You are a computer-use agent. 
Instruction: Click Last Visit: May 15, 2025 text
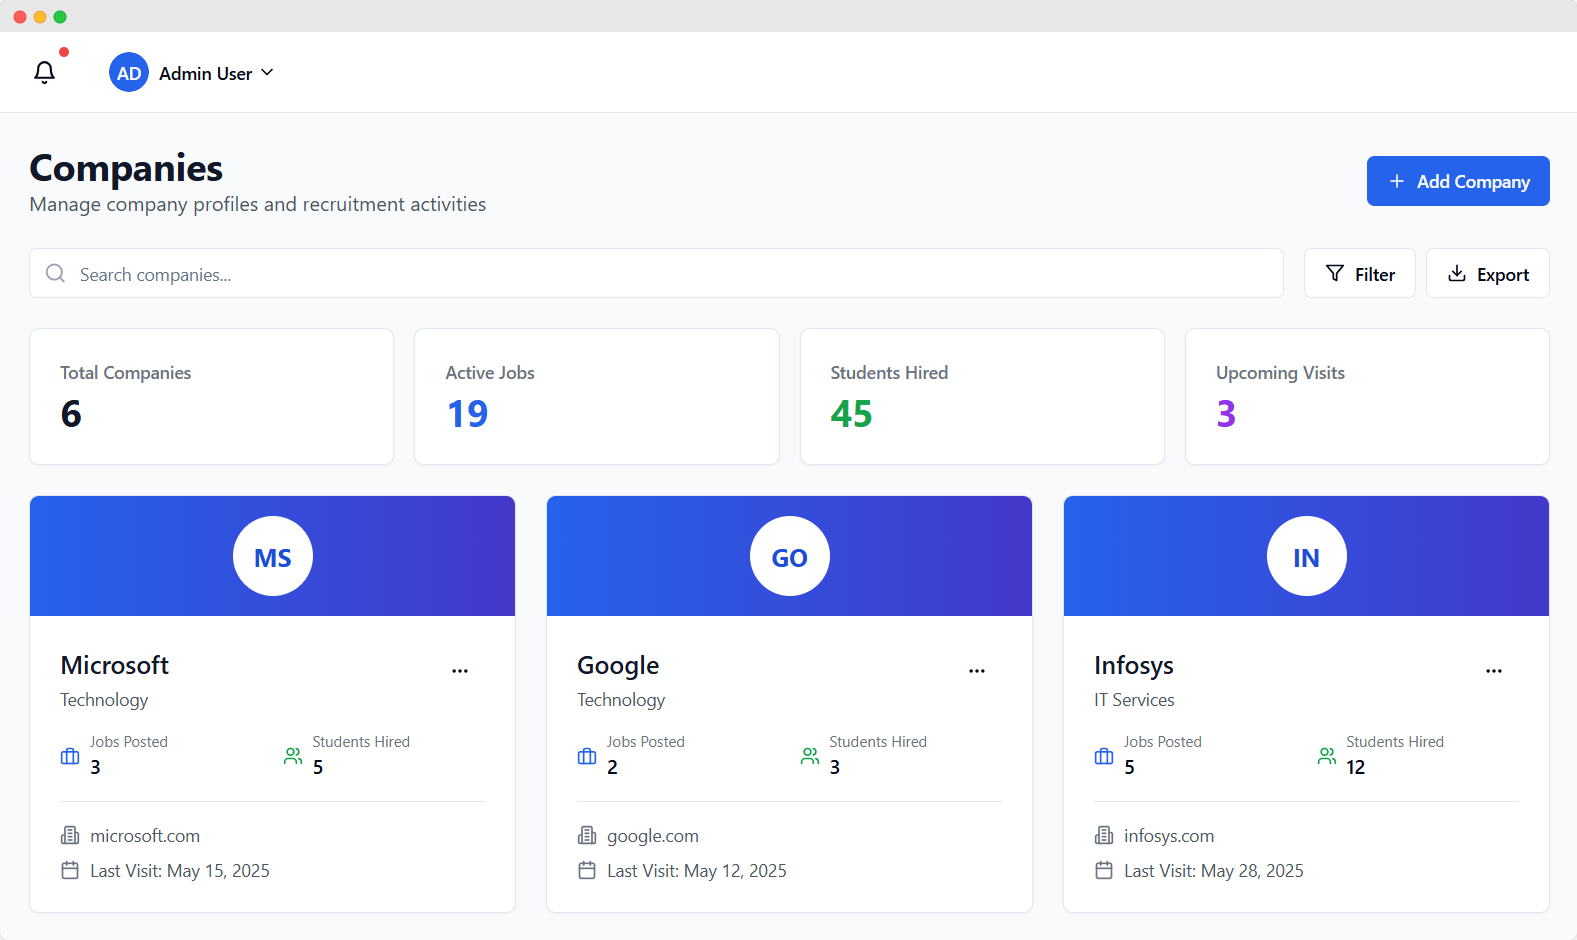click(x=180, y=871)
